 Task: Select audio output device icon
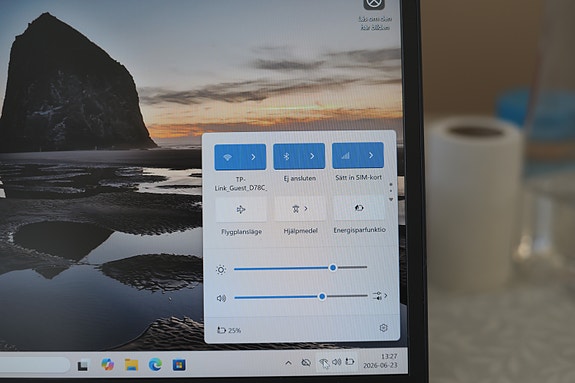(380, 296)
